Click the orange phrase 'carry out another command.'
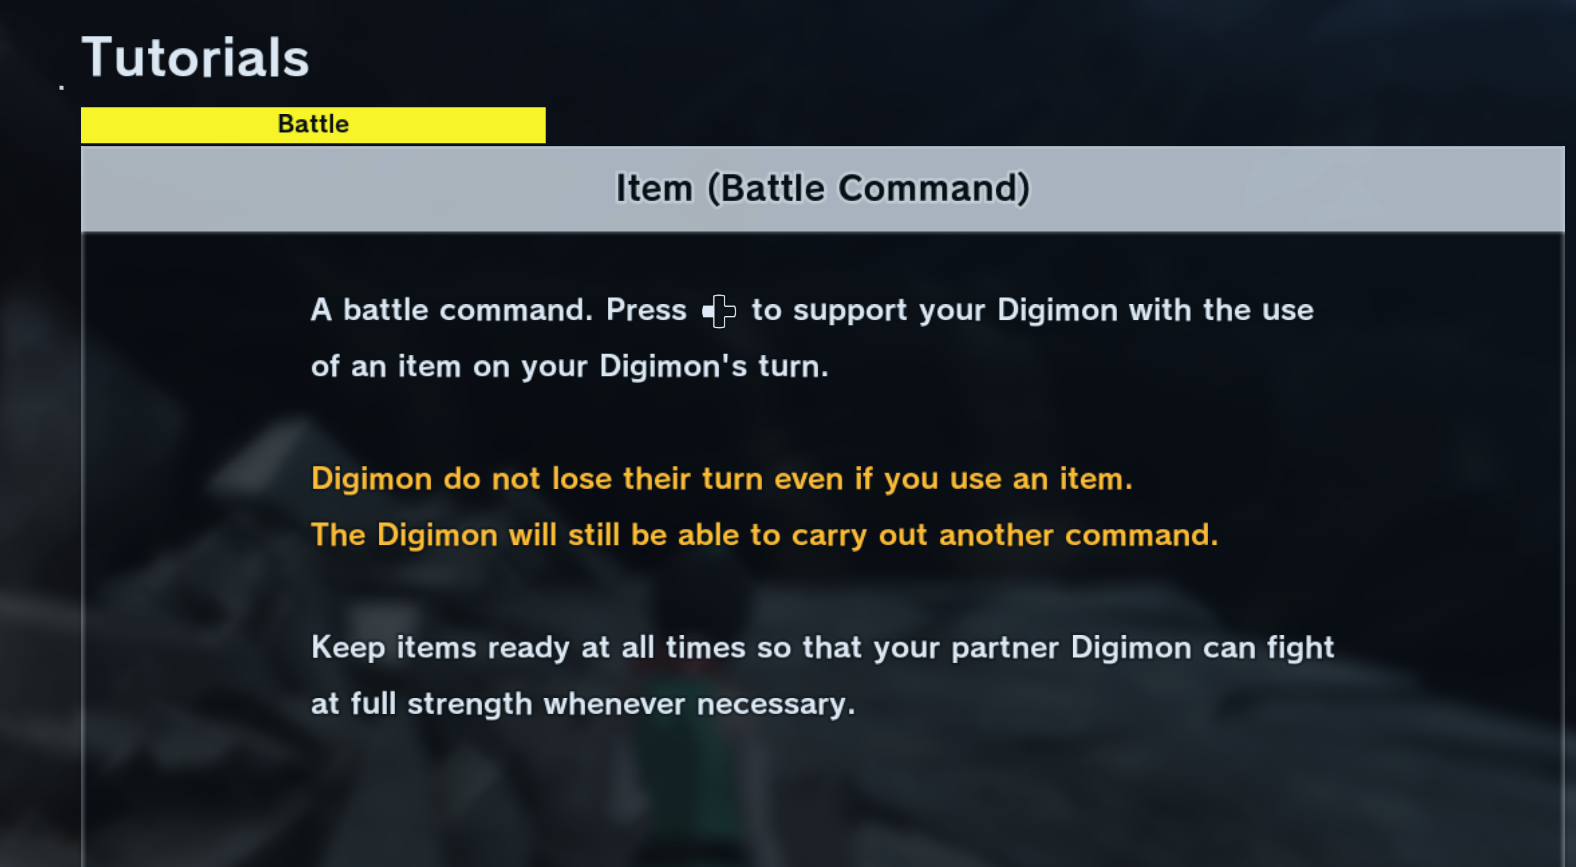 click(x=1005, y=536)
